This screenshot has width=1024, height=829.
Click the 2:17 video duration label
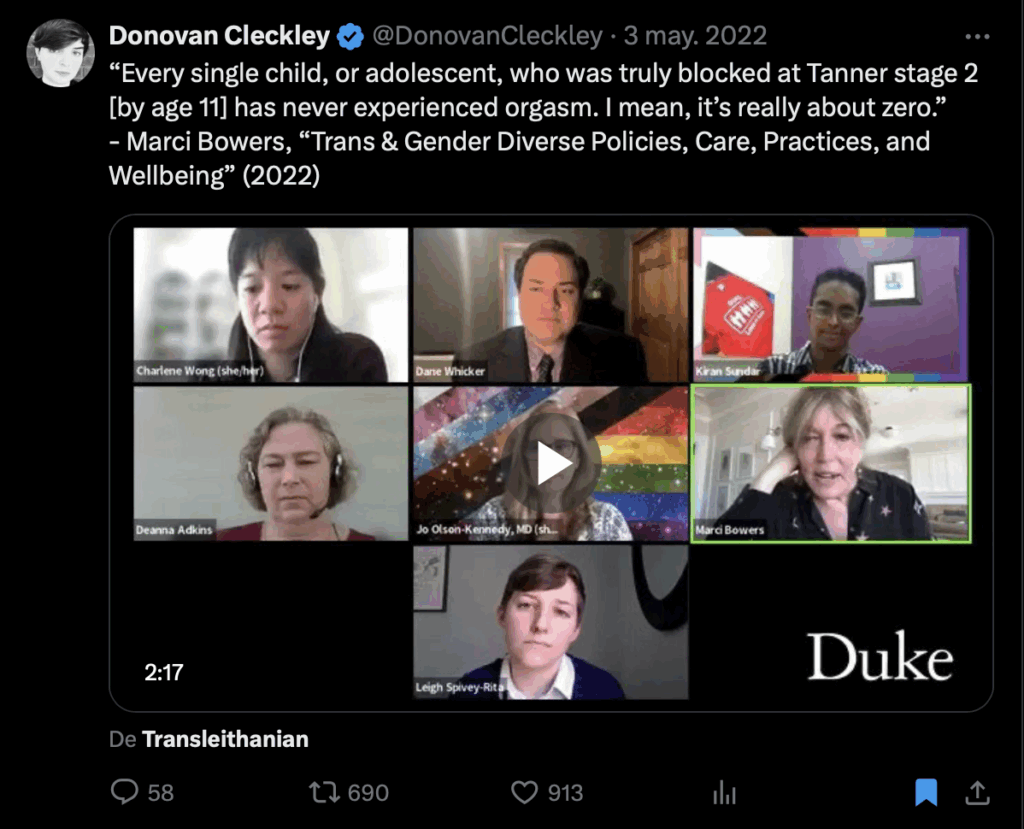164,672
